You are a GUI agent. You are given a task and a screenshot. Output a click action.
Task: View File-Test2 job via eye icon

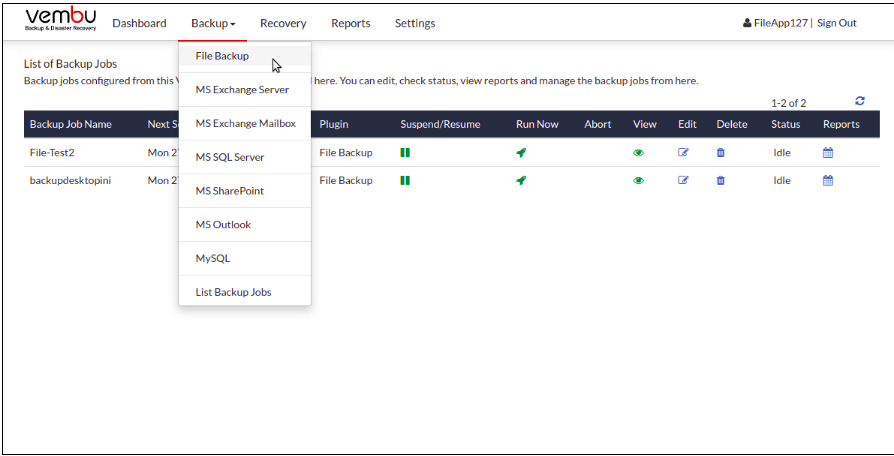coord(639,153)
